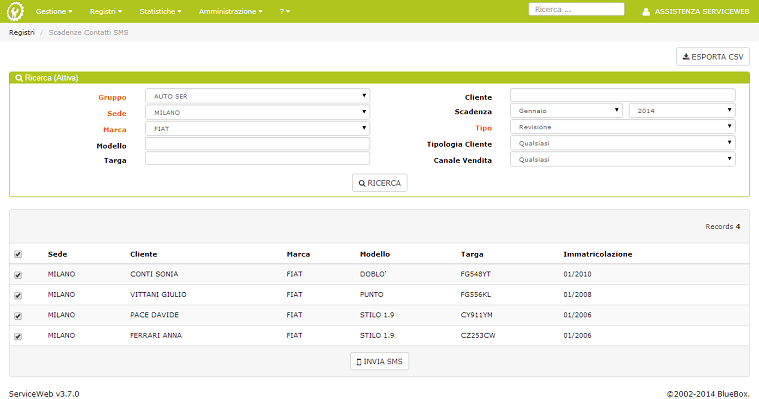Click the FERRARI ANNA client cell
This screenshot has height=399, width=759.
point(156,335)
